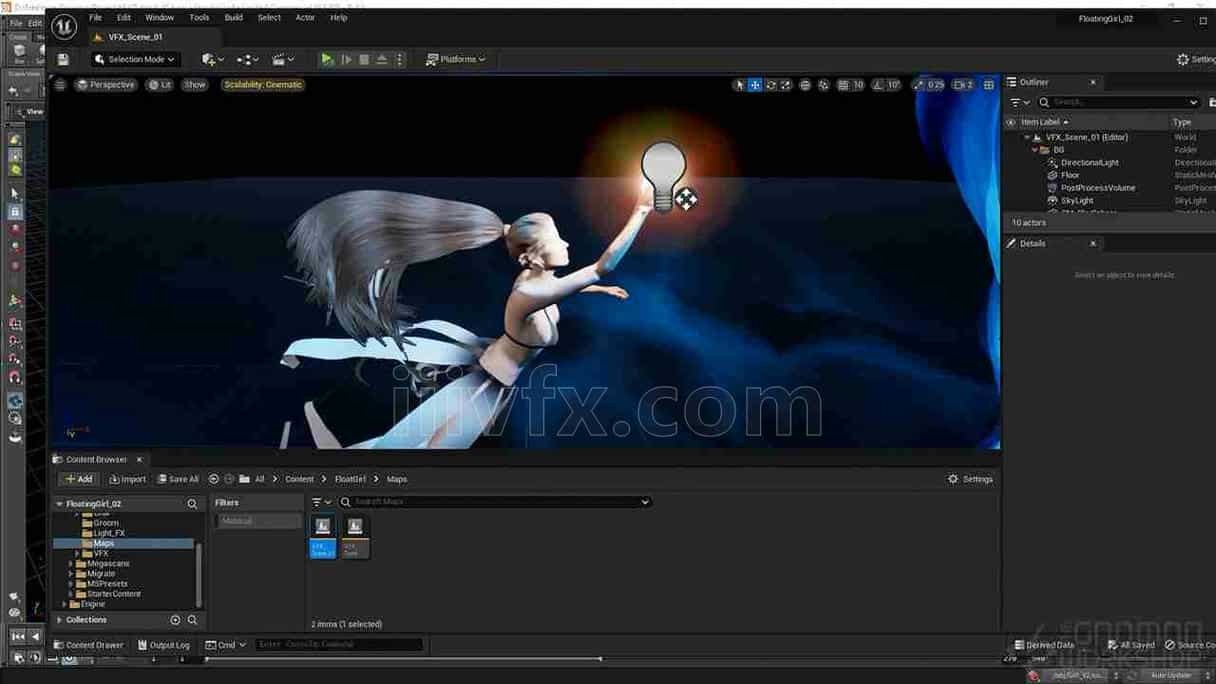Collapse the VFX_Scene_01 (Editor) tree node

[x=1027, y=137]
